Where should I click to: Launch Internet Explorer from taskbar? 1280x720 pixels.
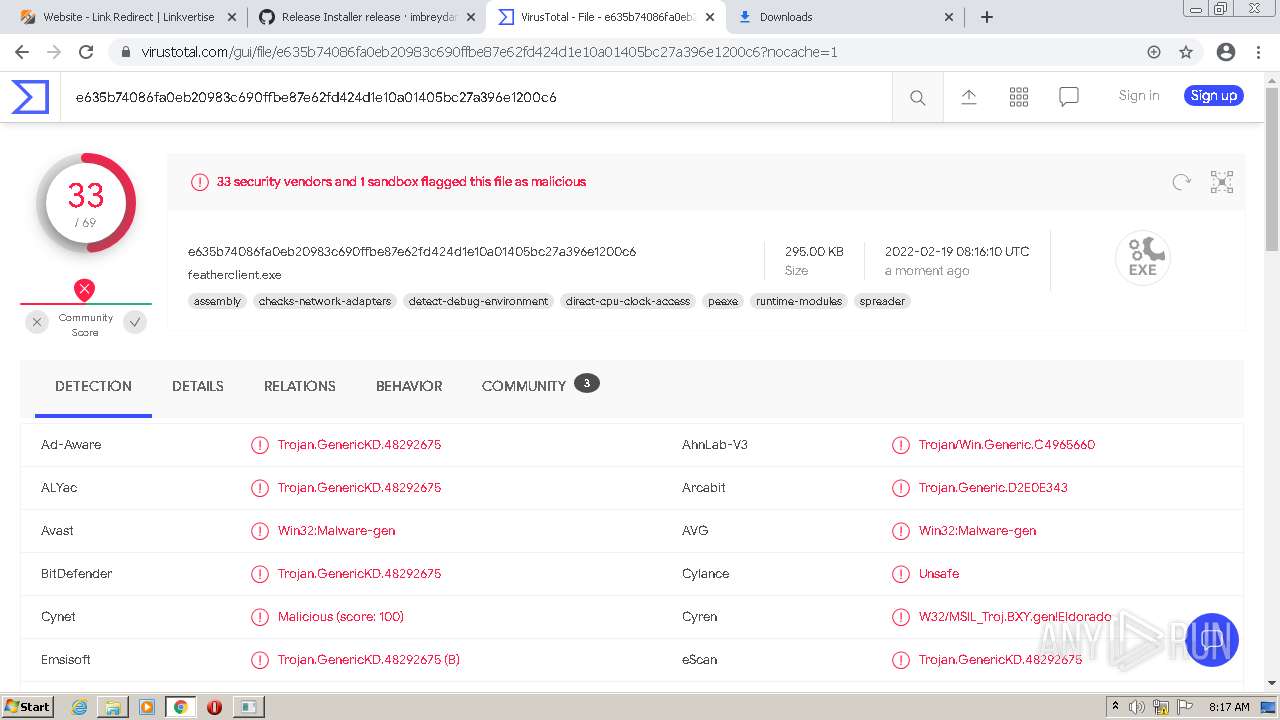pos(79,707)
